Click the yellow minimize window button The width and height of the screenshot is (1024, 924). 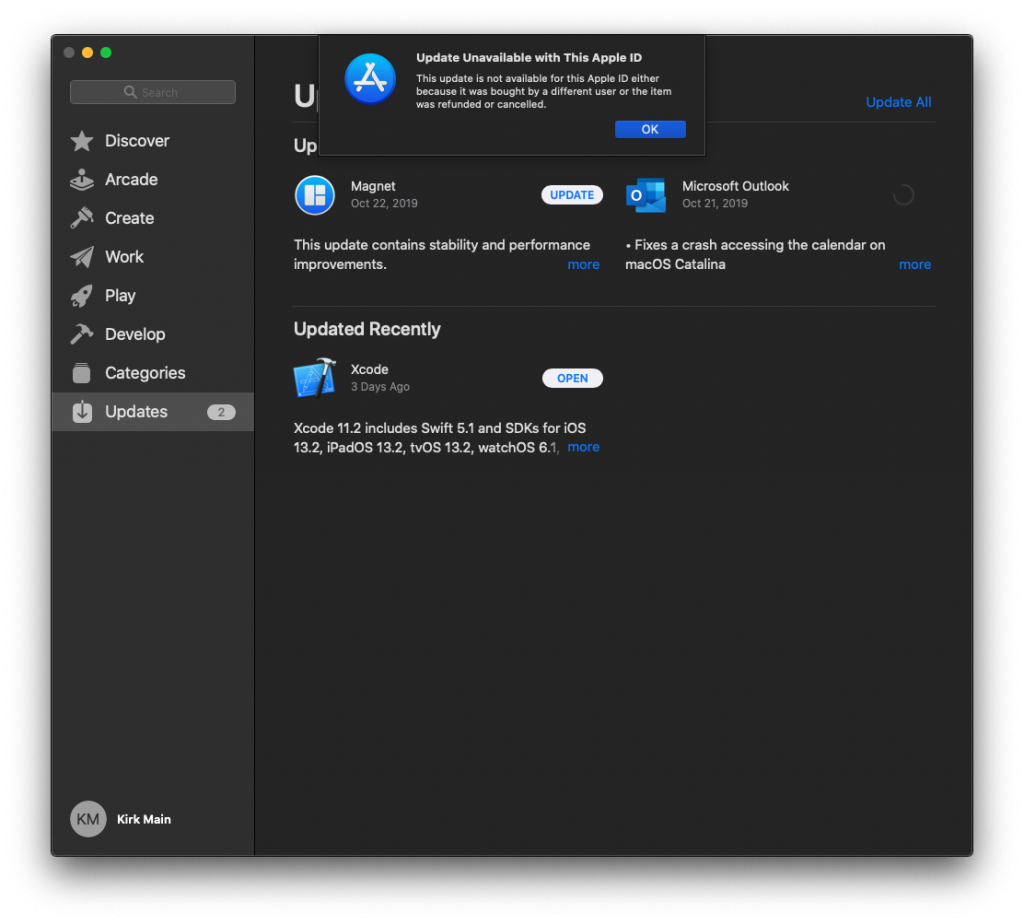pyautogui.click(x=88, y=52)
